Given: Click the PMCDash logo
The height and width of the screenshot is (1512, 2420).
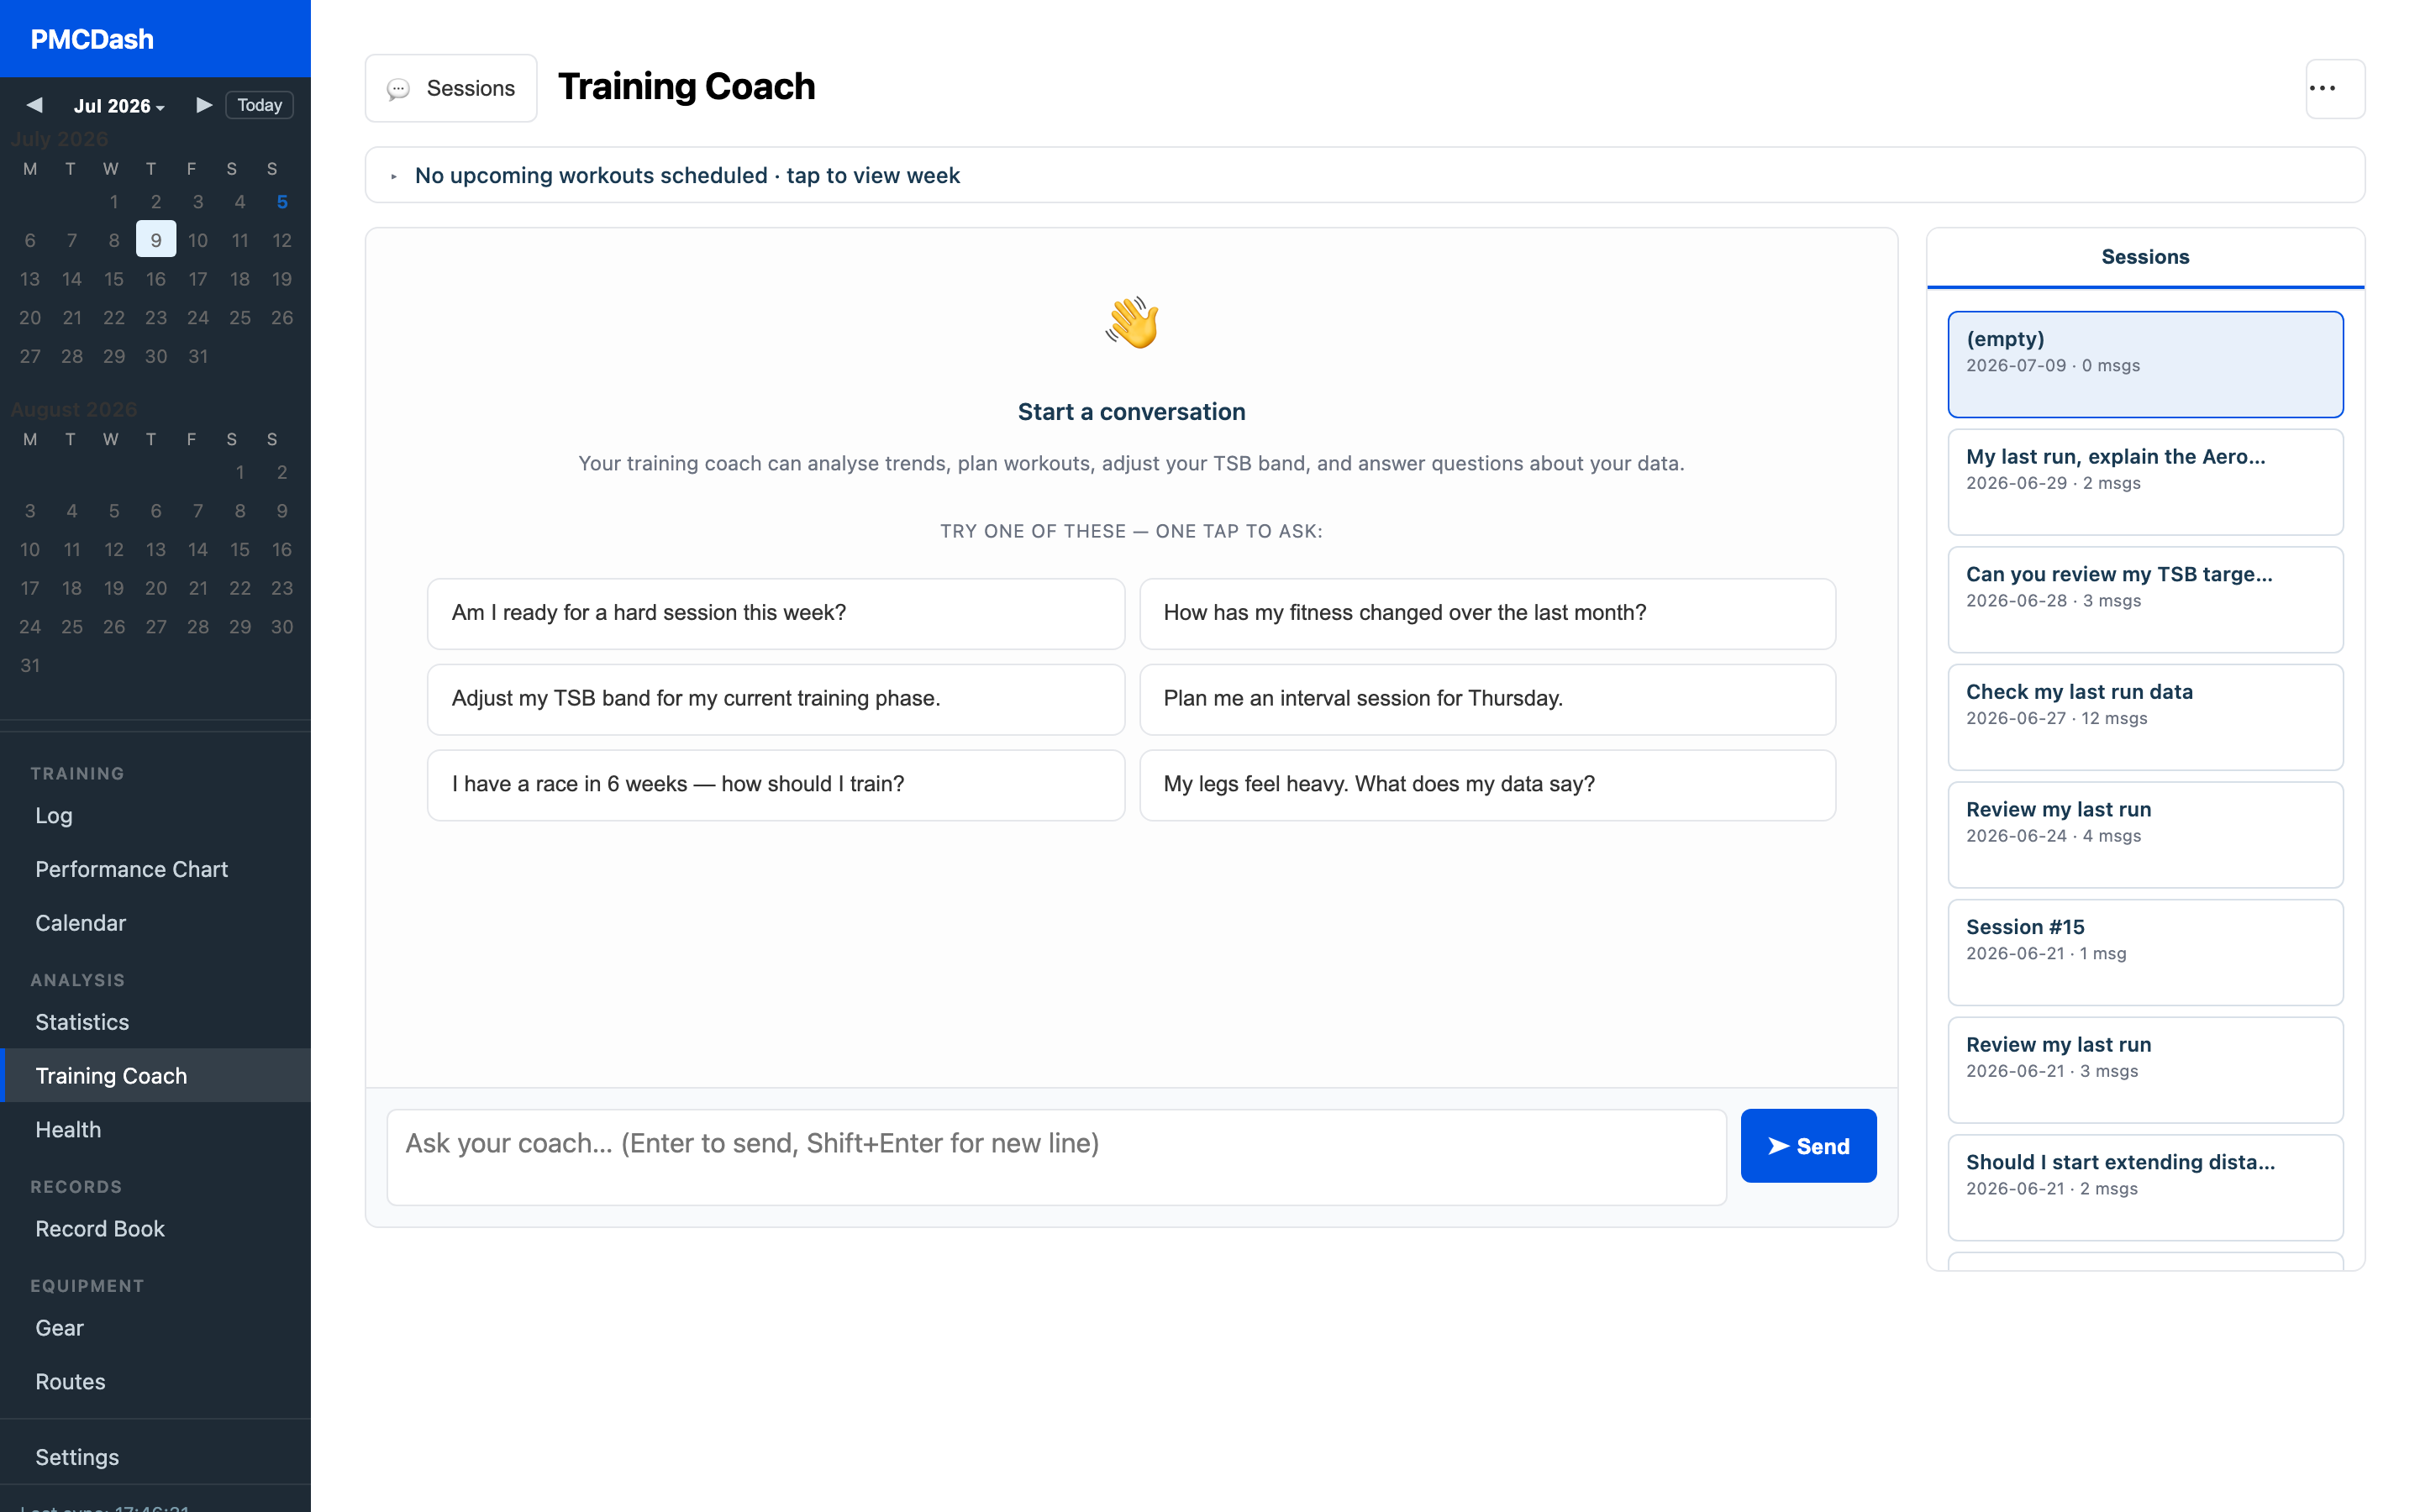Looking at the screenshot, I should tap(92, 39).
